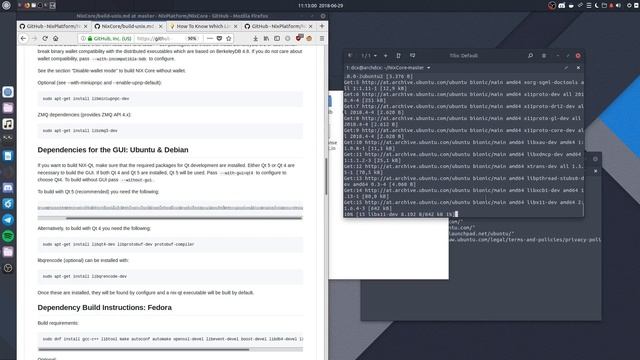Open application launcher in top panel

[x=7, y=5]
